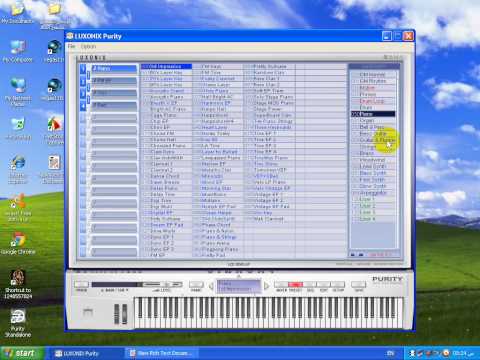Screen dimensions: 480x360
Task: Select channel 1 Piano slot
Action: coord(114,69)
